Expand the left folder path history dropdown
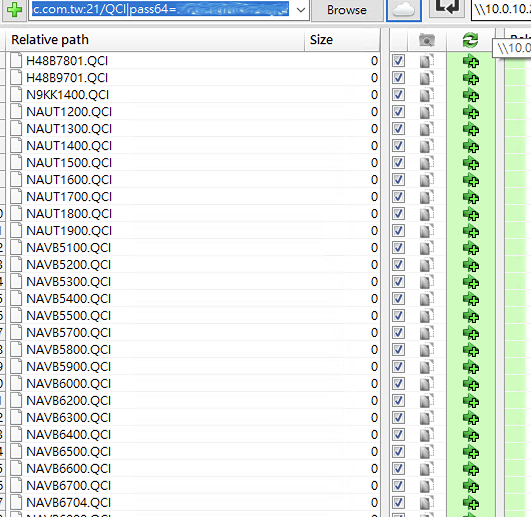The image size is (531, 517). [x=301, y=10]
